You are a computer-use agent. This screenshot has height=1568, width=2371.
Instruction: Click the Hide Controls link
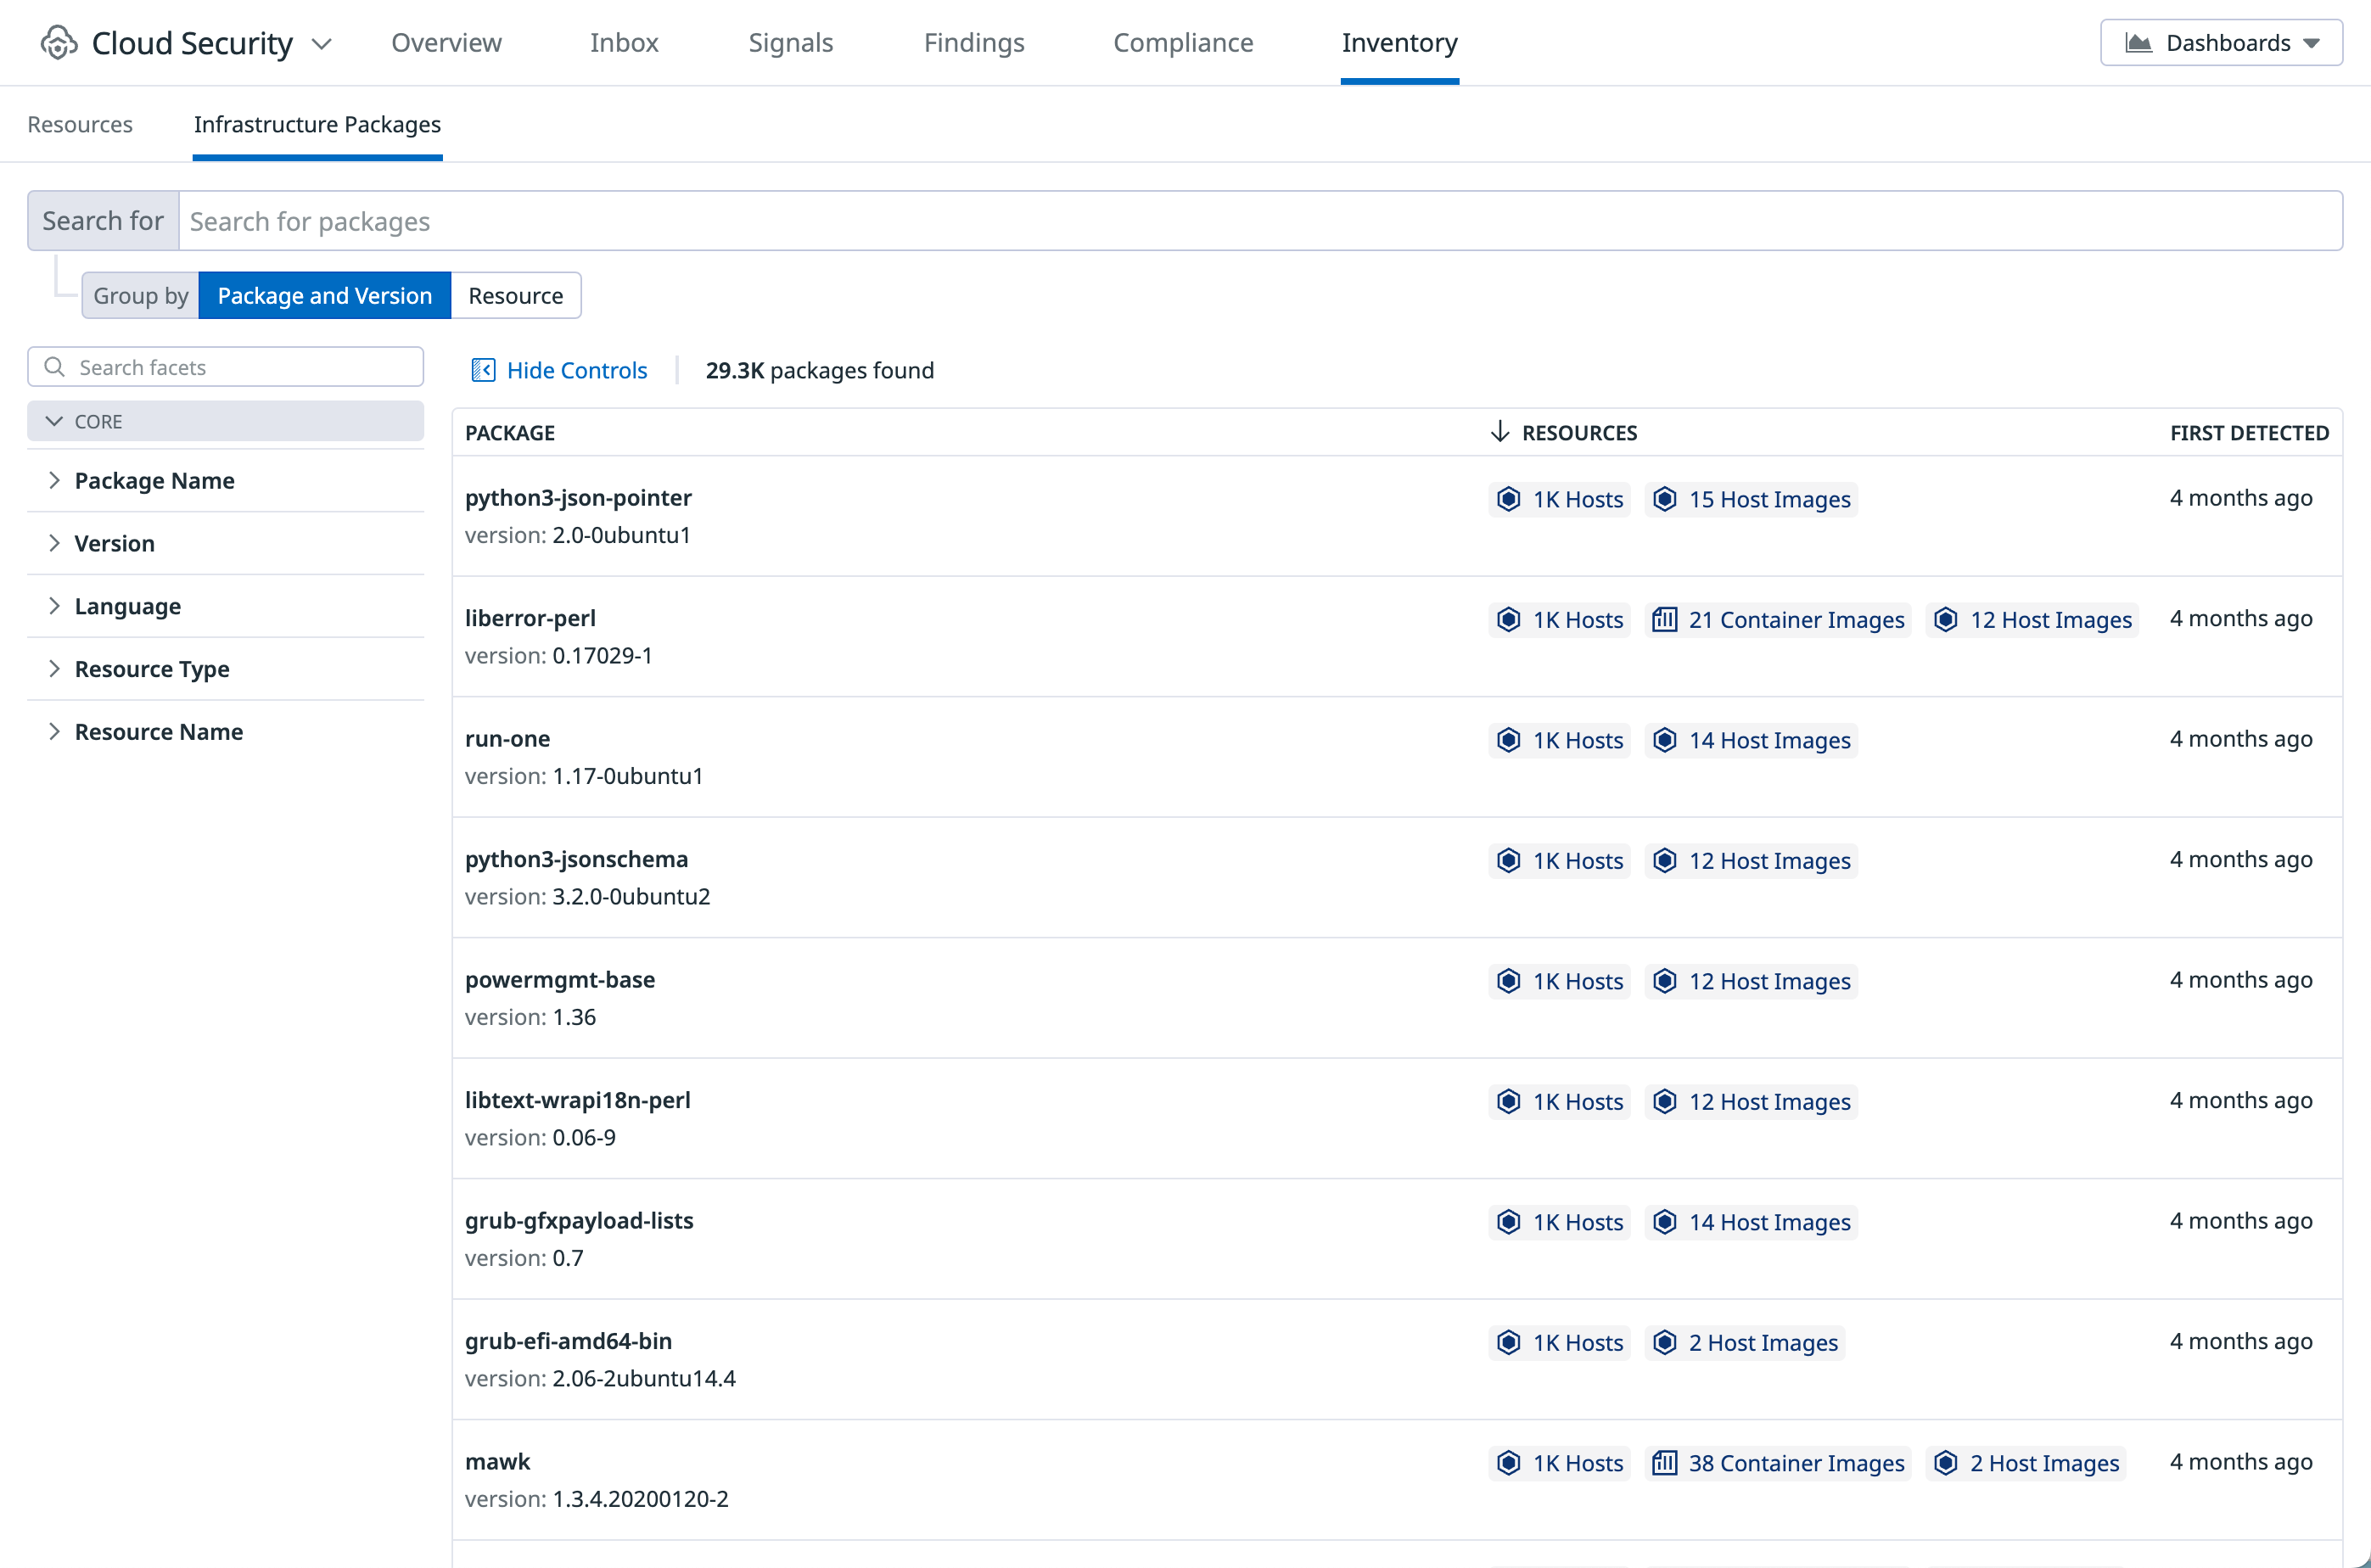(577, 370)
